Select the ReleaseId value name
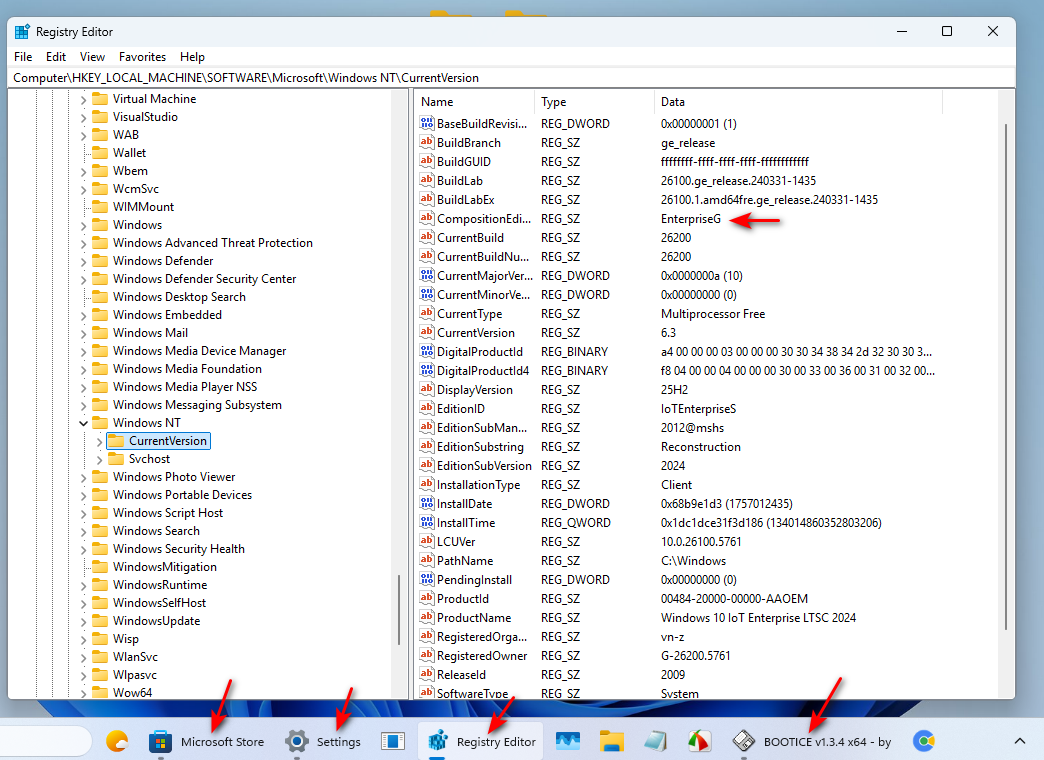 tap(461, 675)
